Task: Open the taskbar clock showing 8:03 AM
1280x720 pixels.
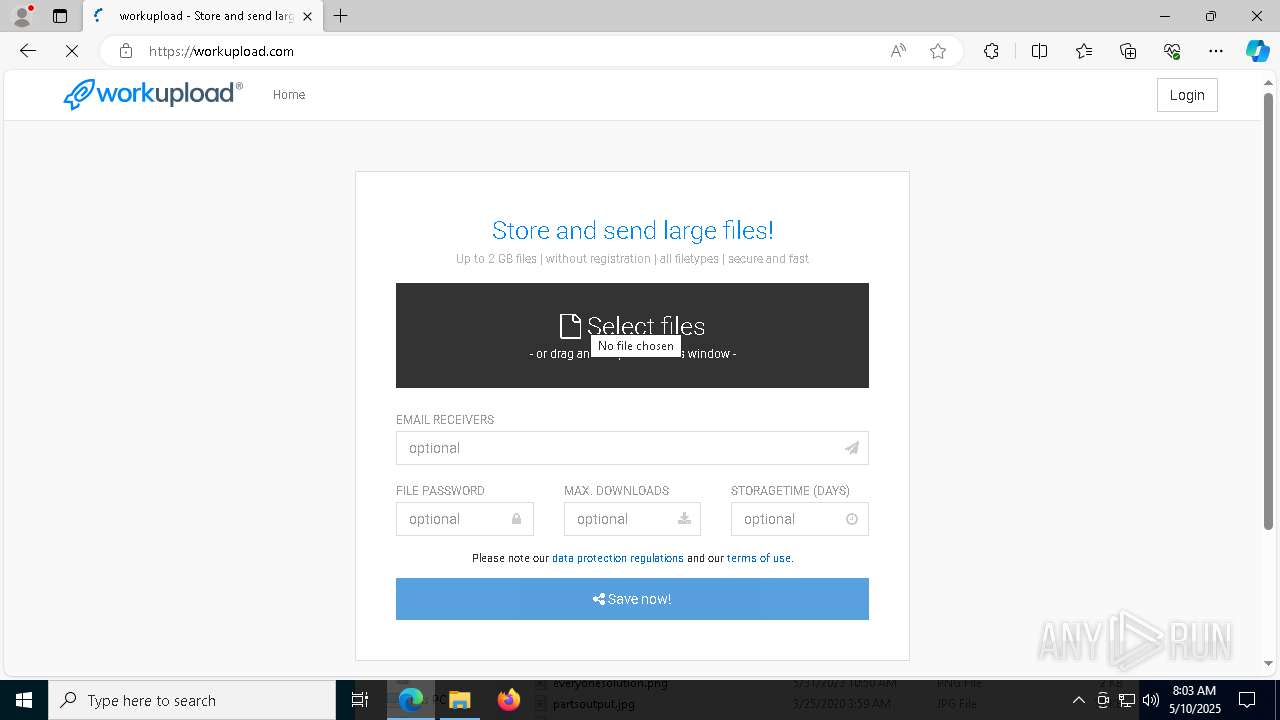Action: tap(1194, 700)
